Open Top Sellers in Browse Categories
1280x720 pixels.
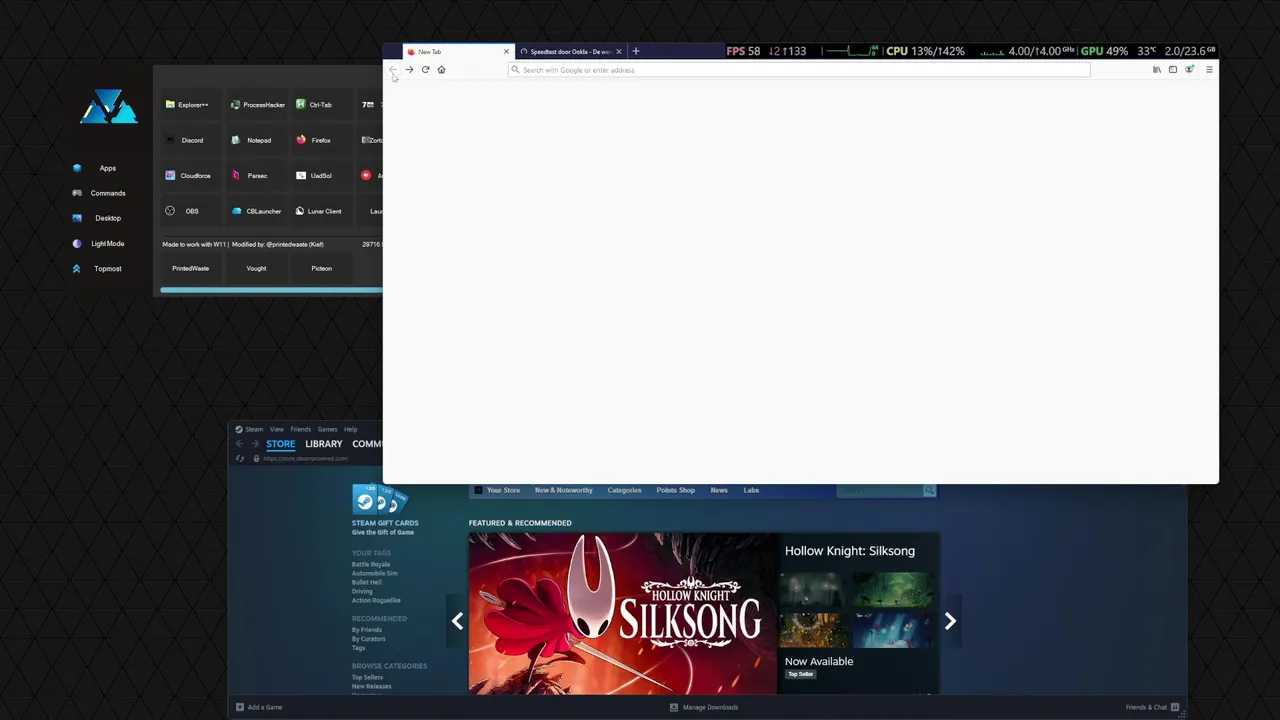click(367, 677)
